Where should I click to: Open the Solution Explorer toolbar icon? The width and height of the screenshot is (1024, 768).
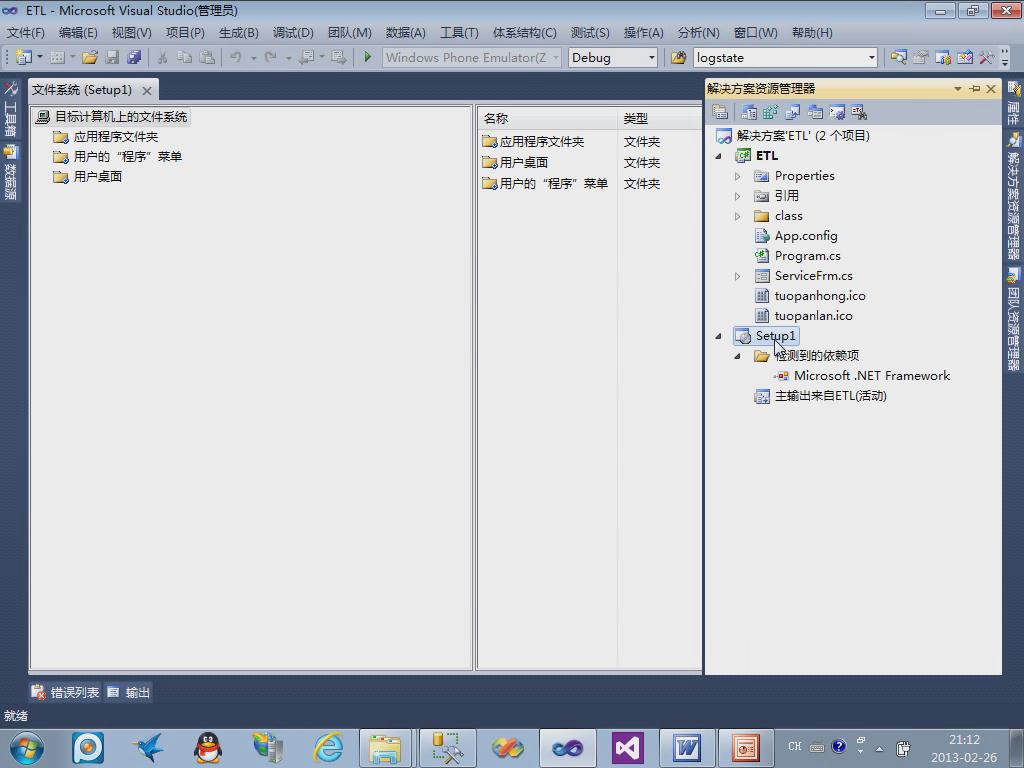click(899, 57)
